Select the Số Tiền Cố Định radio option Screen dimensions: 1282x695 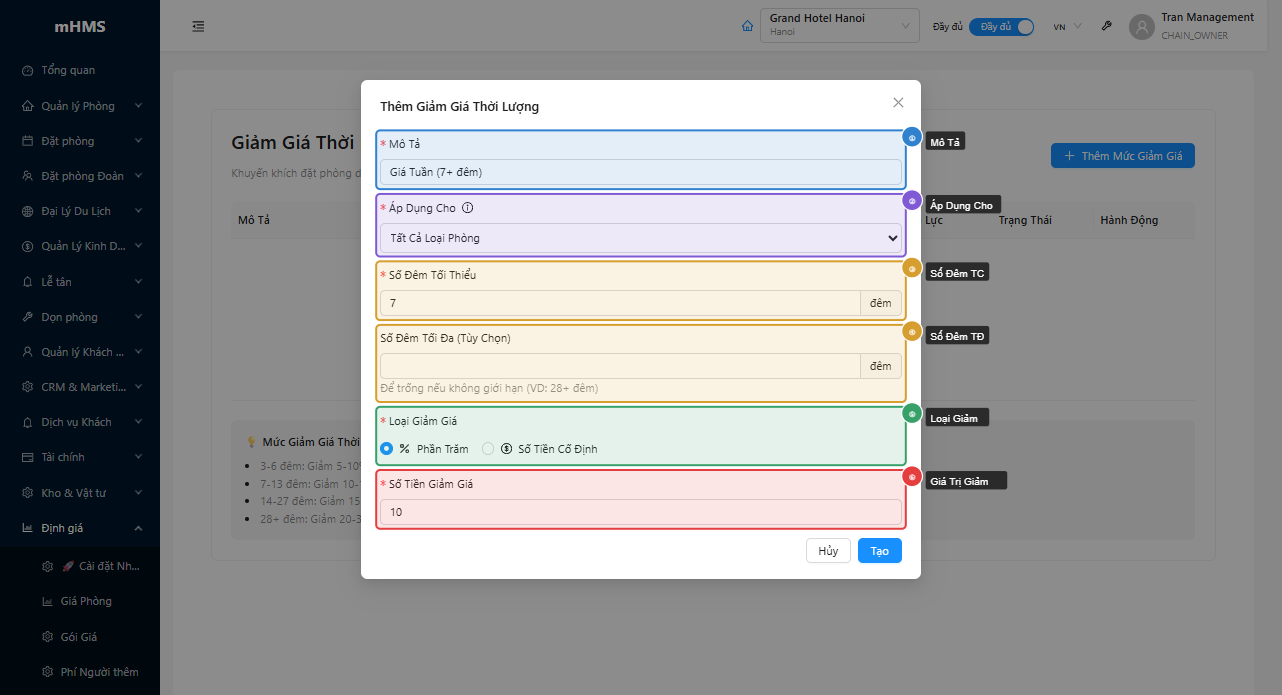pyautogui.click(x=488, y=449)
